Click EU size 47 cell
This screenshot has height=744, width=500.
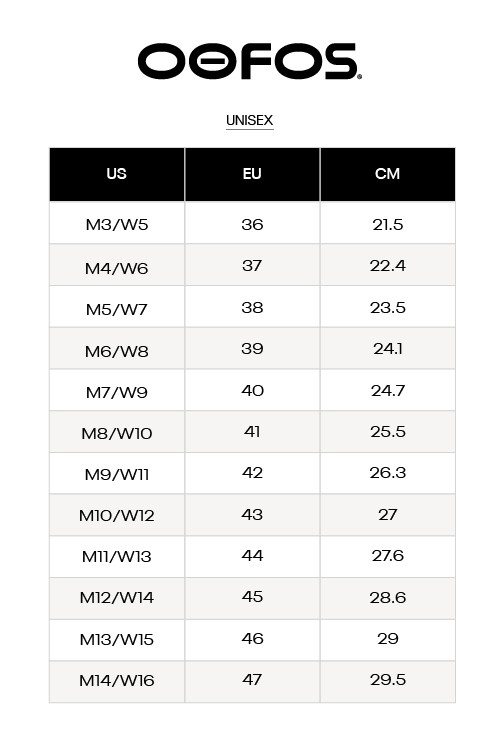252,681
